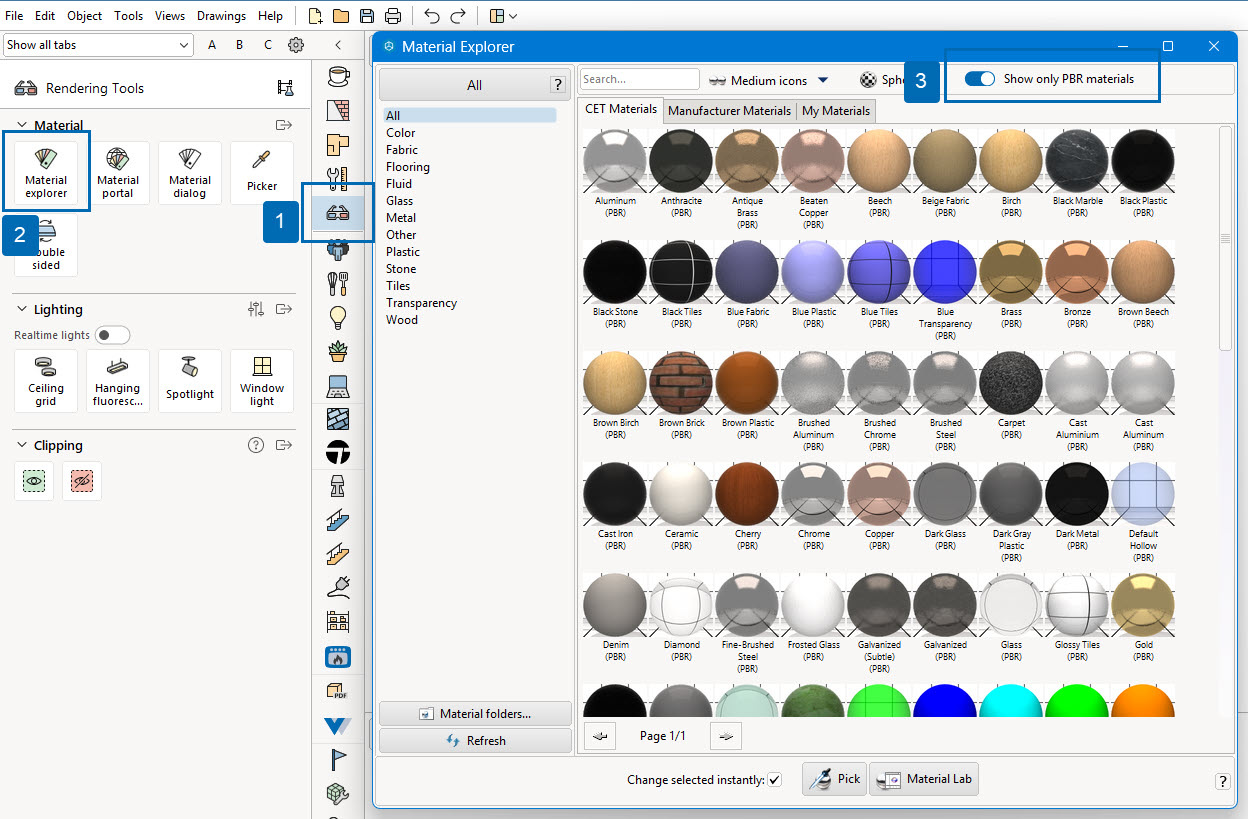Open the wrench and ruler tools tab
This screenshot has height=819, width=1248.
[339, 178]
